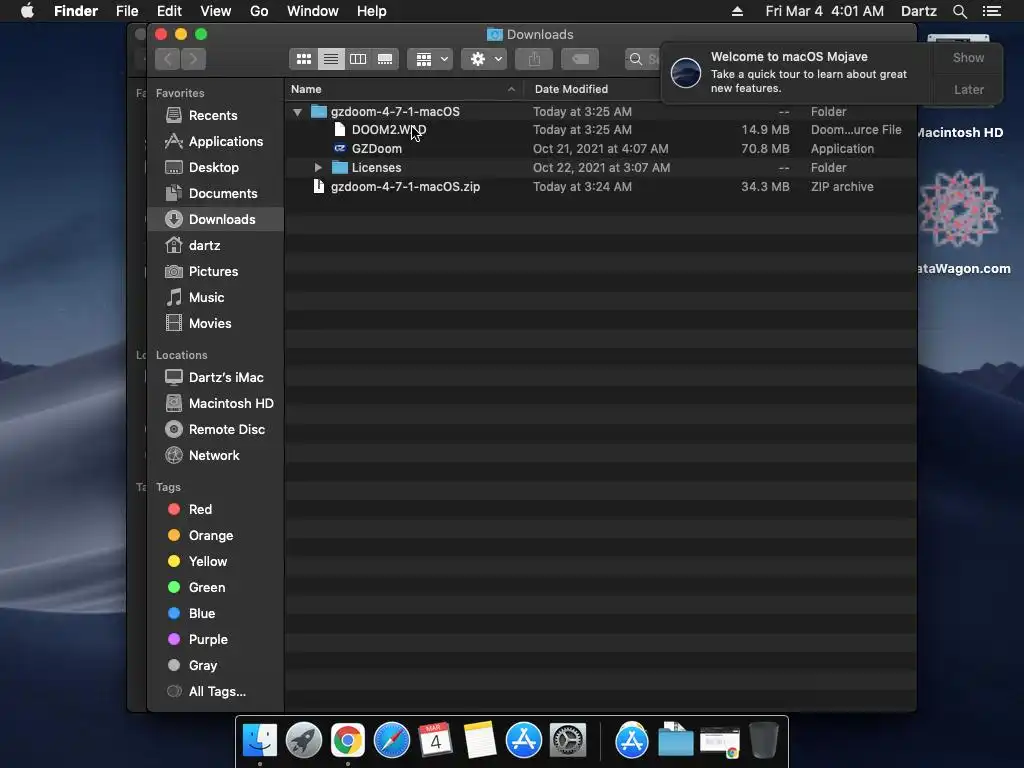Open Notes from the Dock
This screenshot has width=1024, height=768.
click(479, 741)
